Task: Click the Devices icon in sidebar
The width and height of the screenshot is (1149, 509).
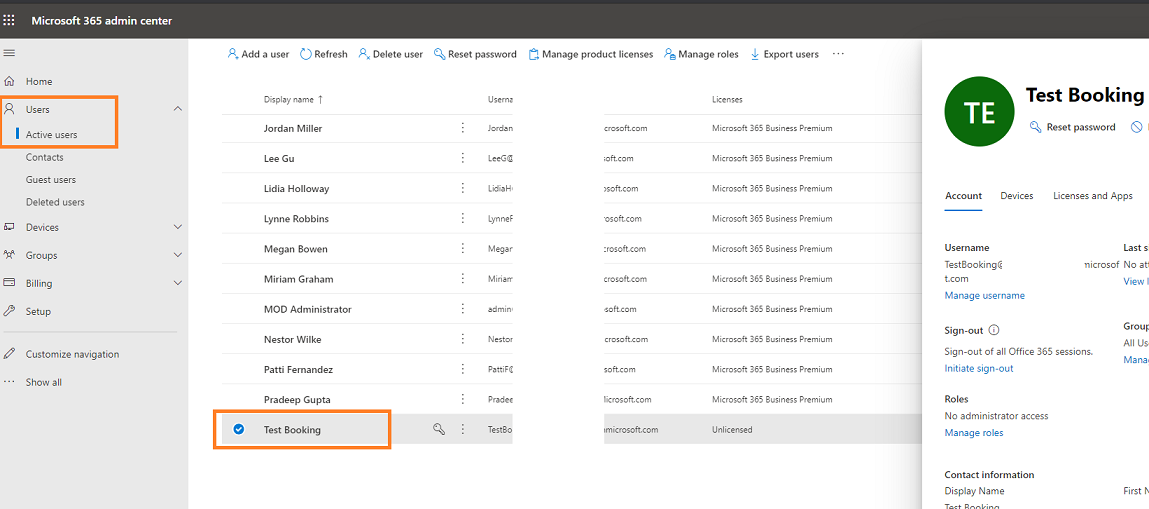Action: (10, 227)
